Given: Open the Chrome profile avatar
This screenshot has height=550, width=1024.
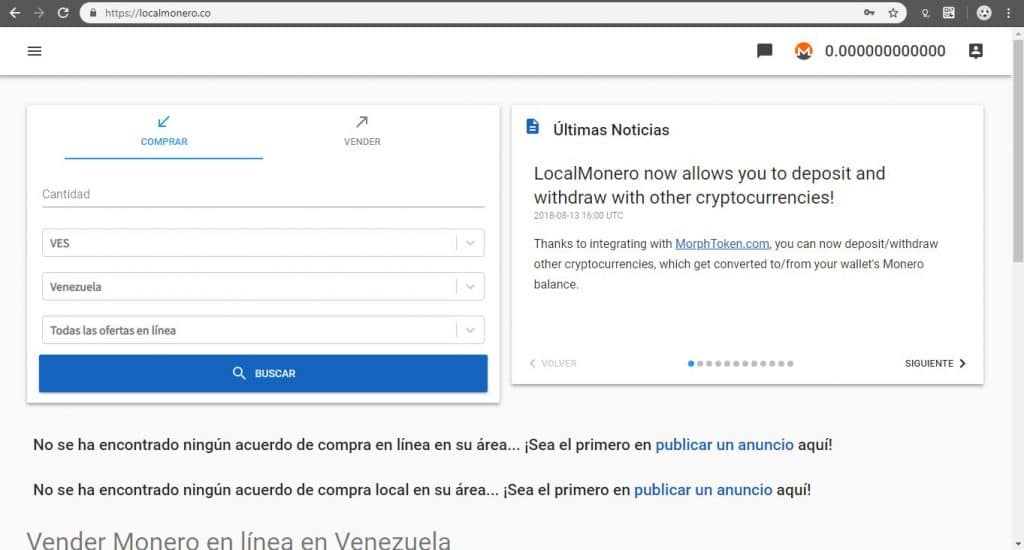Looking at the screenshot, I should click(x=984, y=12).
